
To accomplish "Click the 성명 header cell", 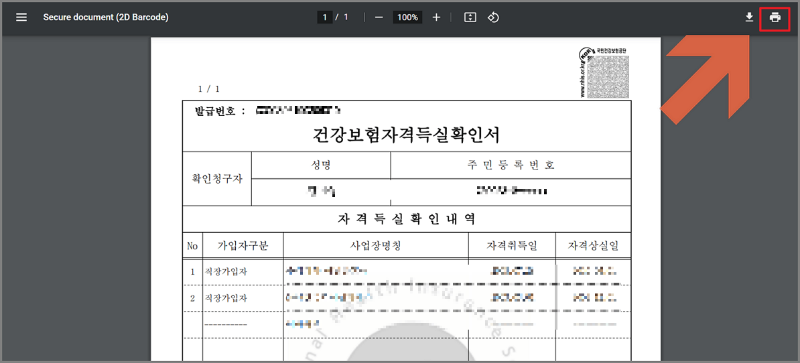I will coord(321,165).
